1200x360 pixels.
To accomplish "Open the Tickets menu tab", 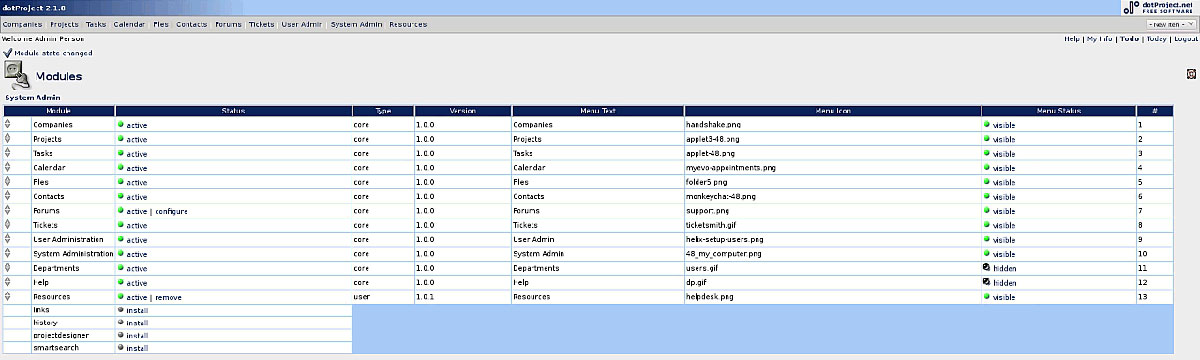I will [261, 24].
